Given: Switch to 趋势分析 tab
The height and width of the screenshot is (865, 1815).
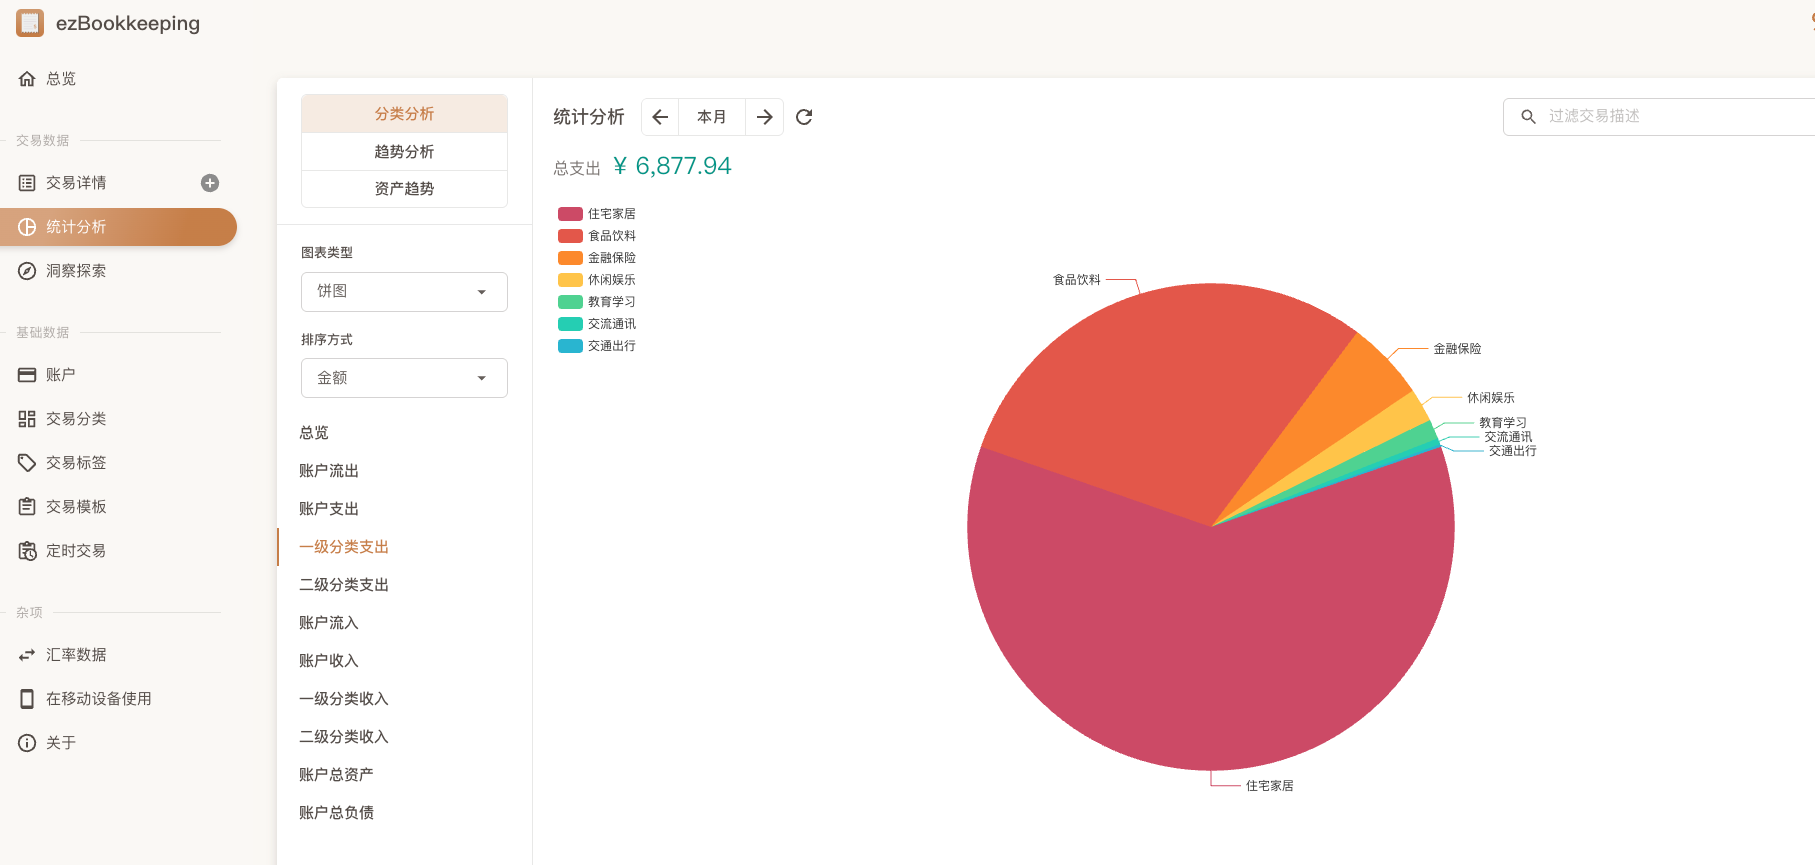Looking at the screenshot, I should pyautogui.click(x=404, y=152).
